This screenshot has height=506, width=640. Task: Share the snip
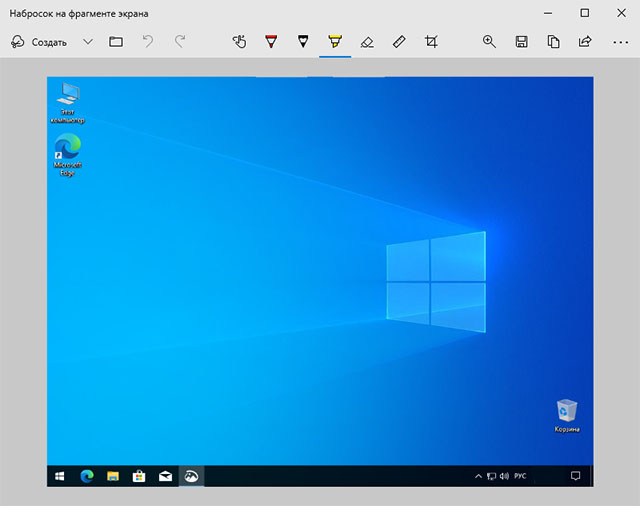585,42
